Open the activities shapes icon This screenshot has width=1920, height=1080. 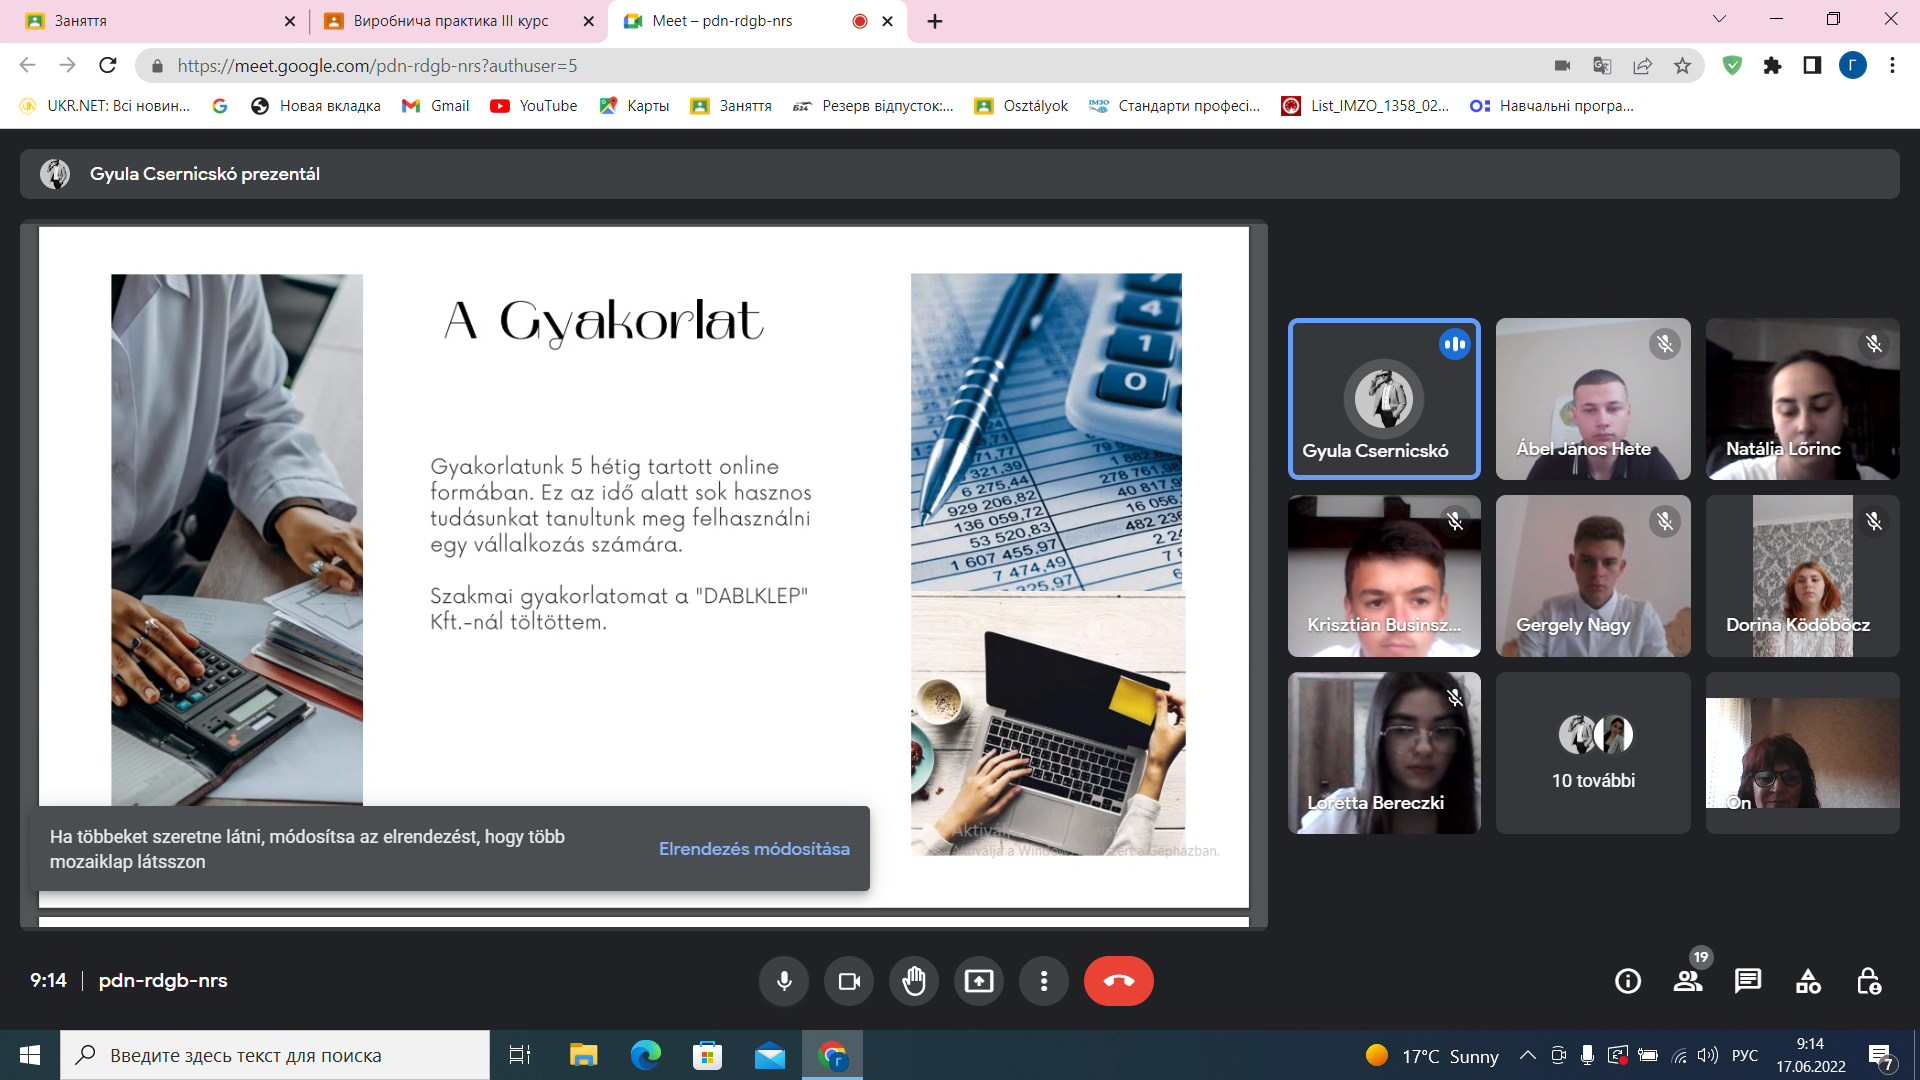point(1808,981)
